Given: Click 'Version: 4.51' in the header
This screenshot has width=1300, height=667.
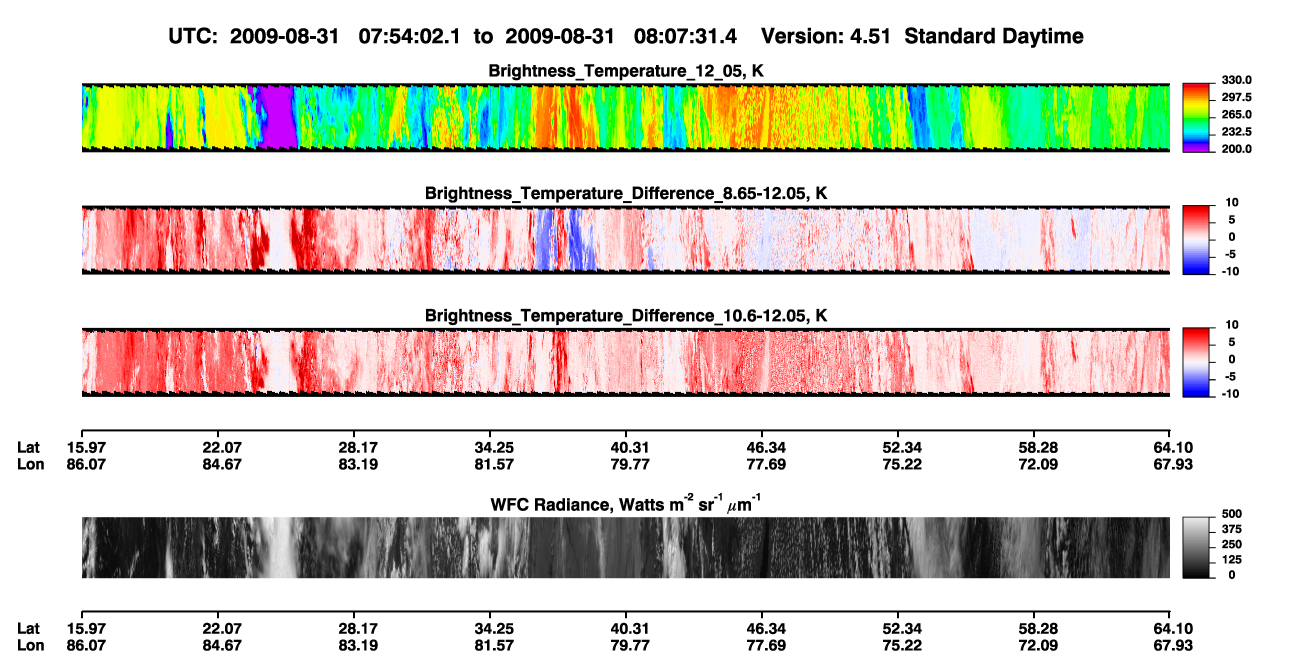Looking at the screenshot, I should tap(826, 36).
